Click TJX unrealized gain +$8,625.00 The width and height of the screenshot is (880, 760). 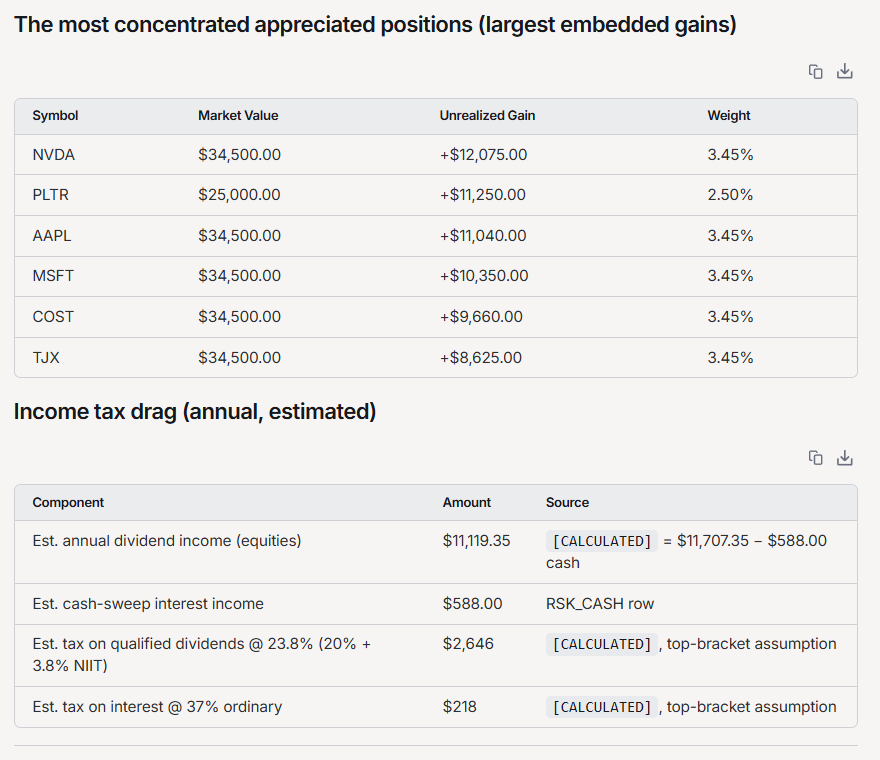[x=480, y=358]
